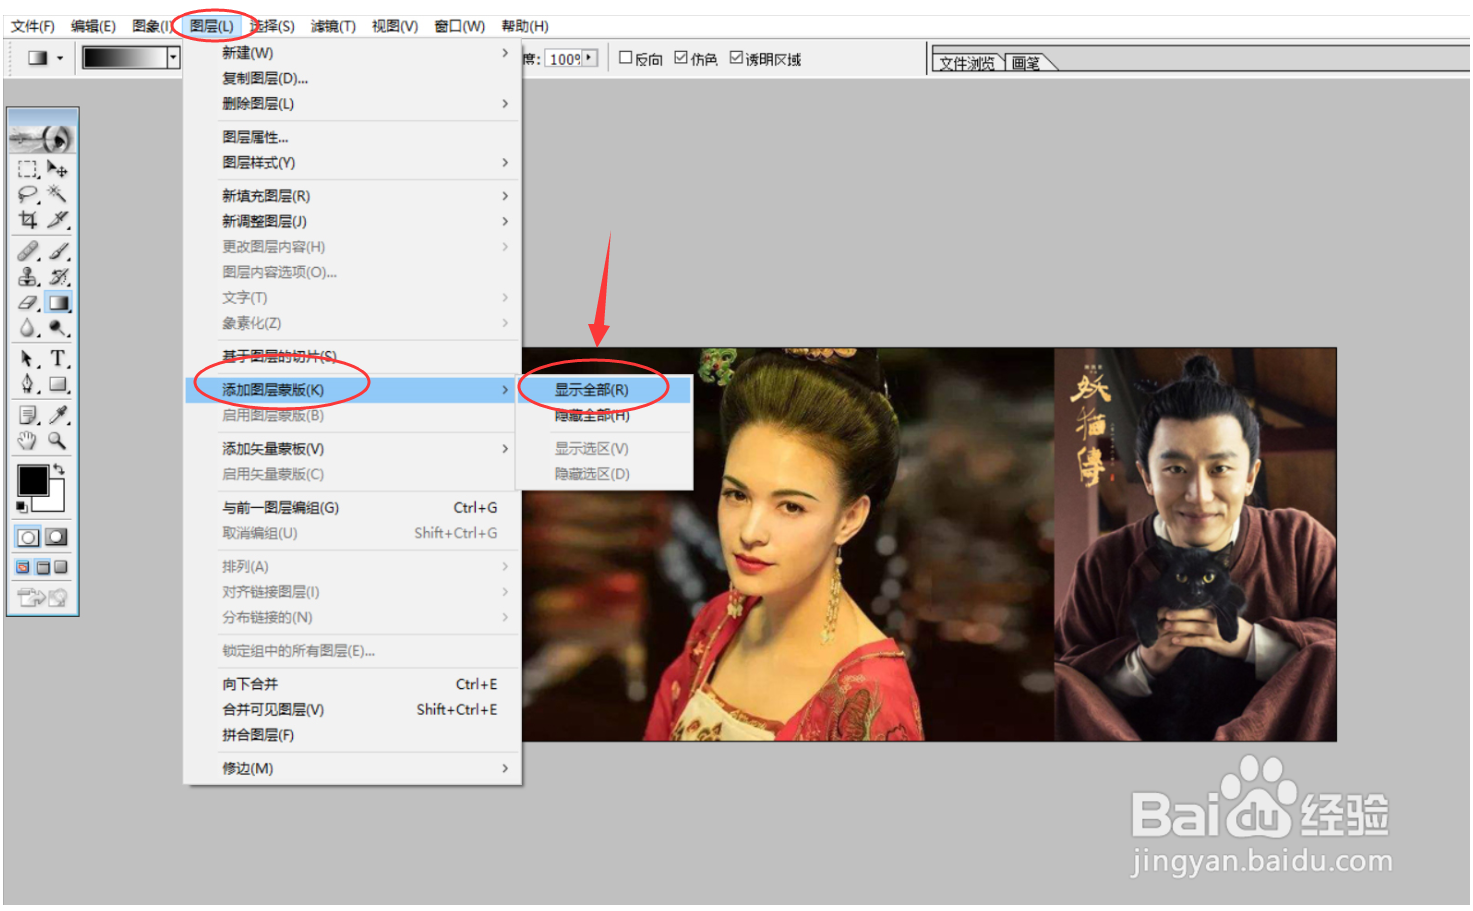The height and width of the screenshot is (911, 1473).
Task: Select the Move tool
Action: coord(58,169)
